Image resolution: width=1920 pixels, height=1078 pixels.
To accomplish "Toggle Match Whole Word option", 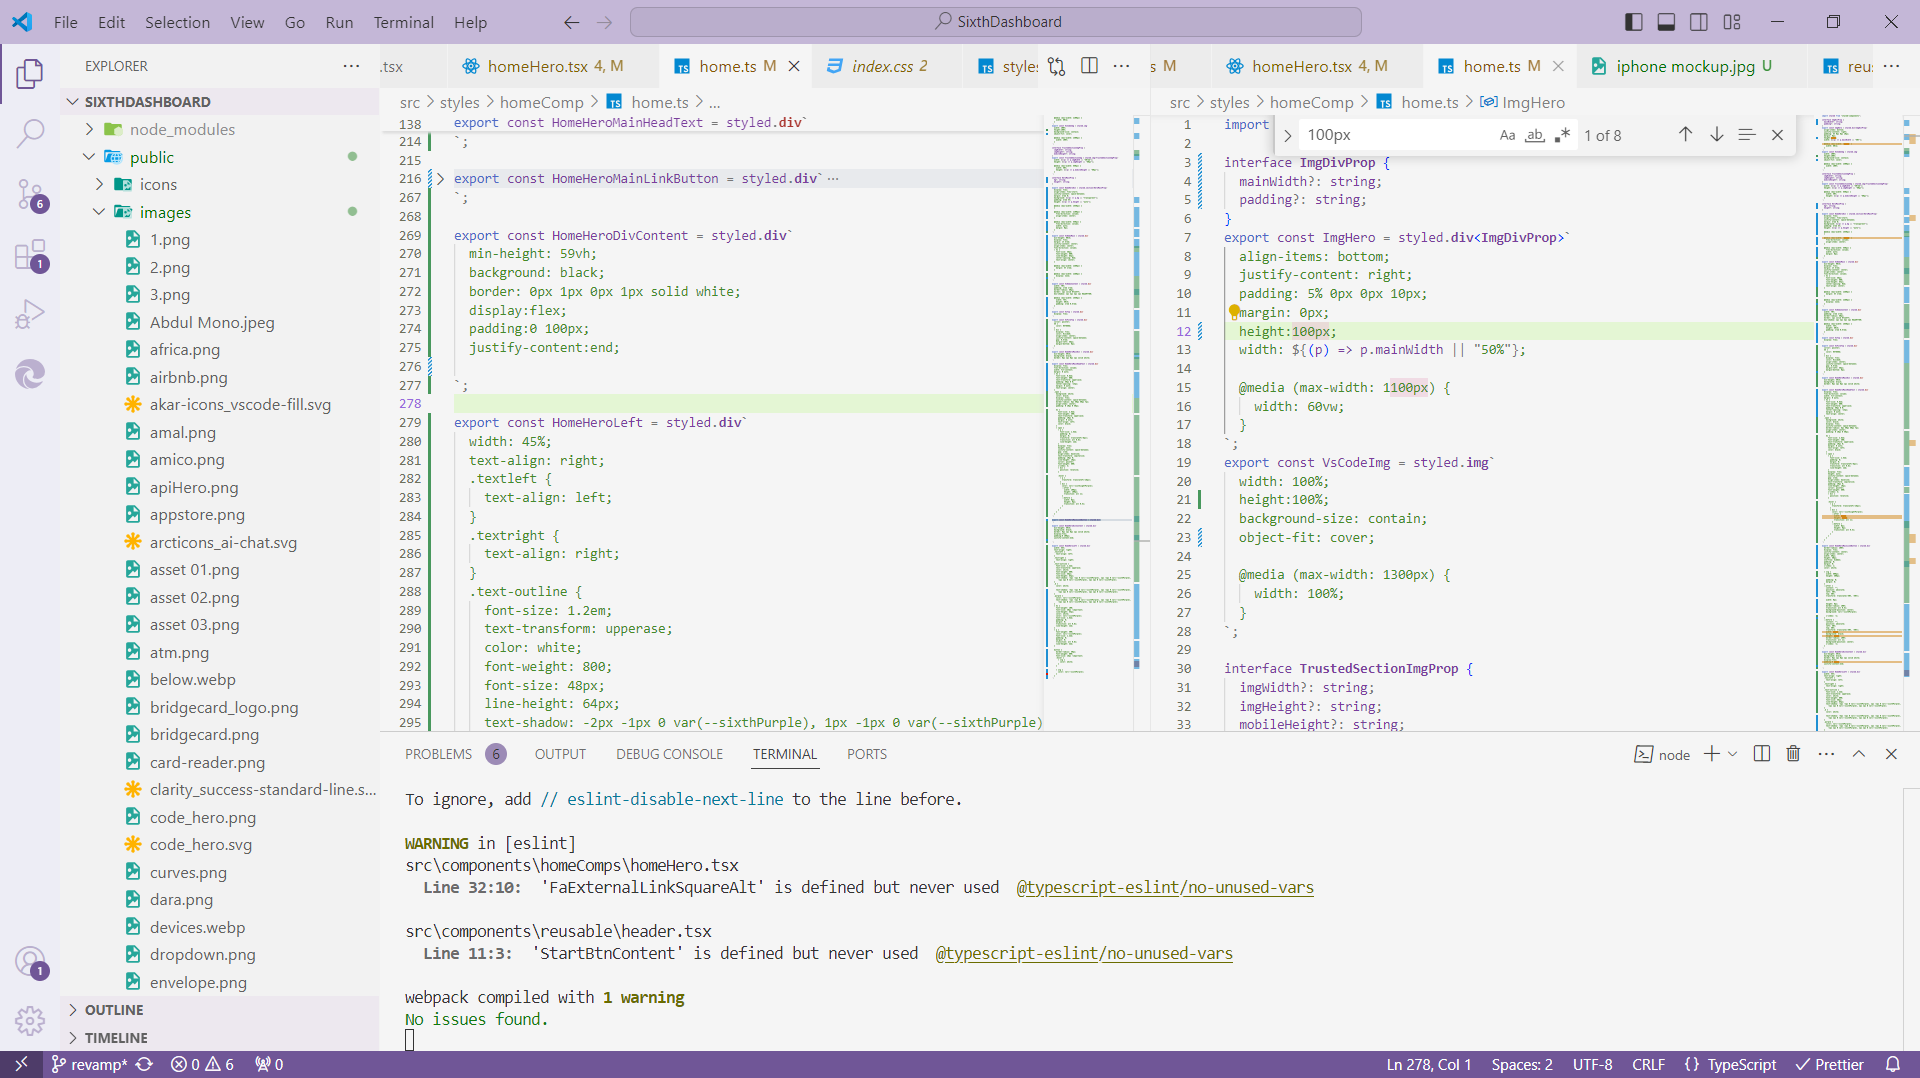I will tap(1534, 135).
